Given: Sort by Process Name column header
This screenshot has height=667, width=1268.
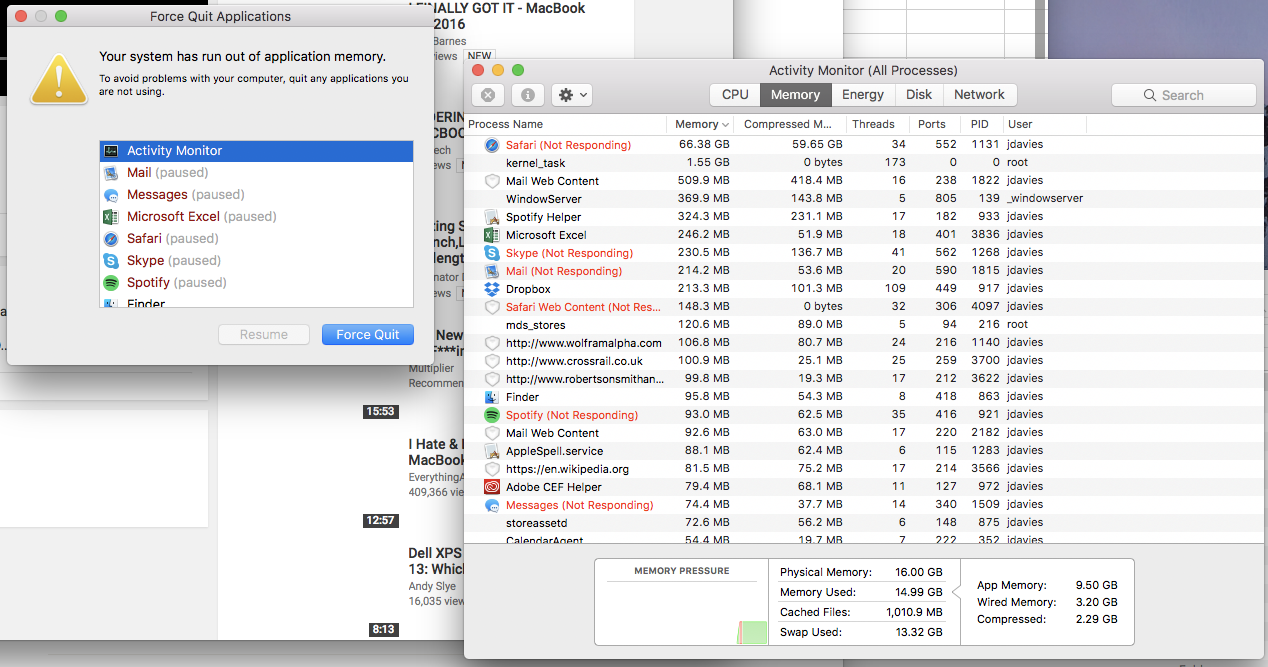Looking at the screenshot, I should point(566,124).
